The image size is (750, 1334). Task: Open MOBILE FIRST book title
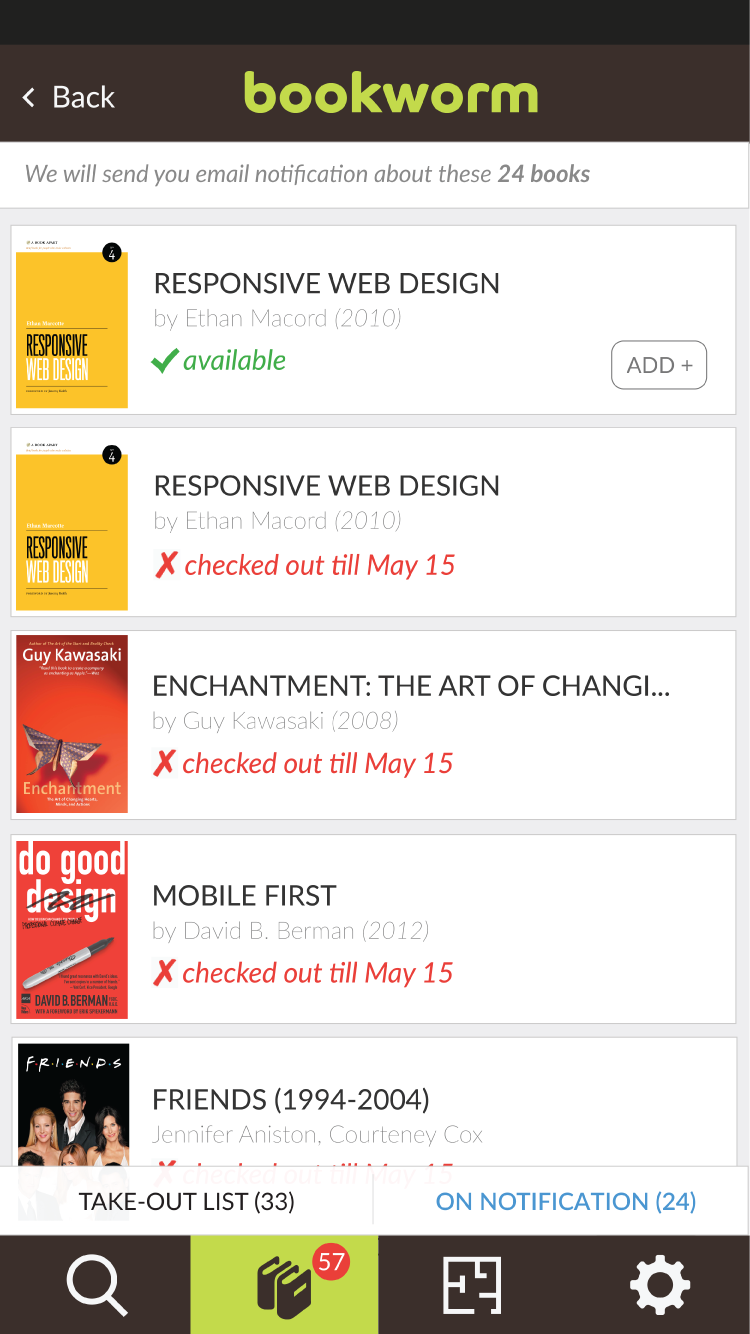pyautogui.click(x=244, y=896)
